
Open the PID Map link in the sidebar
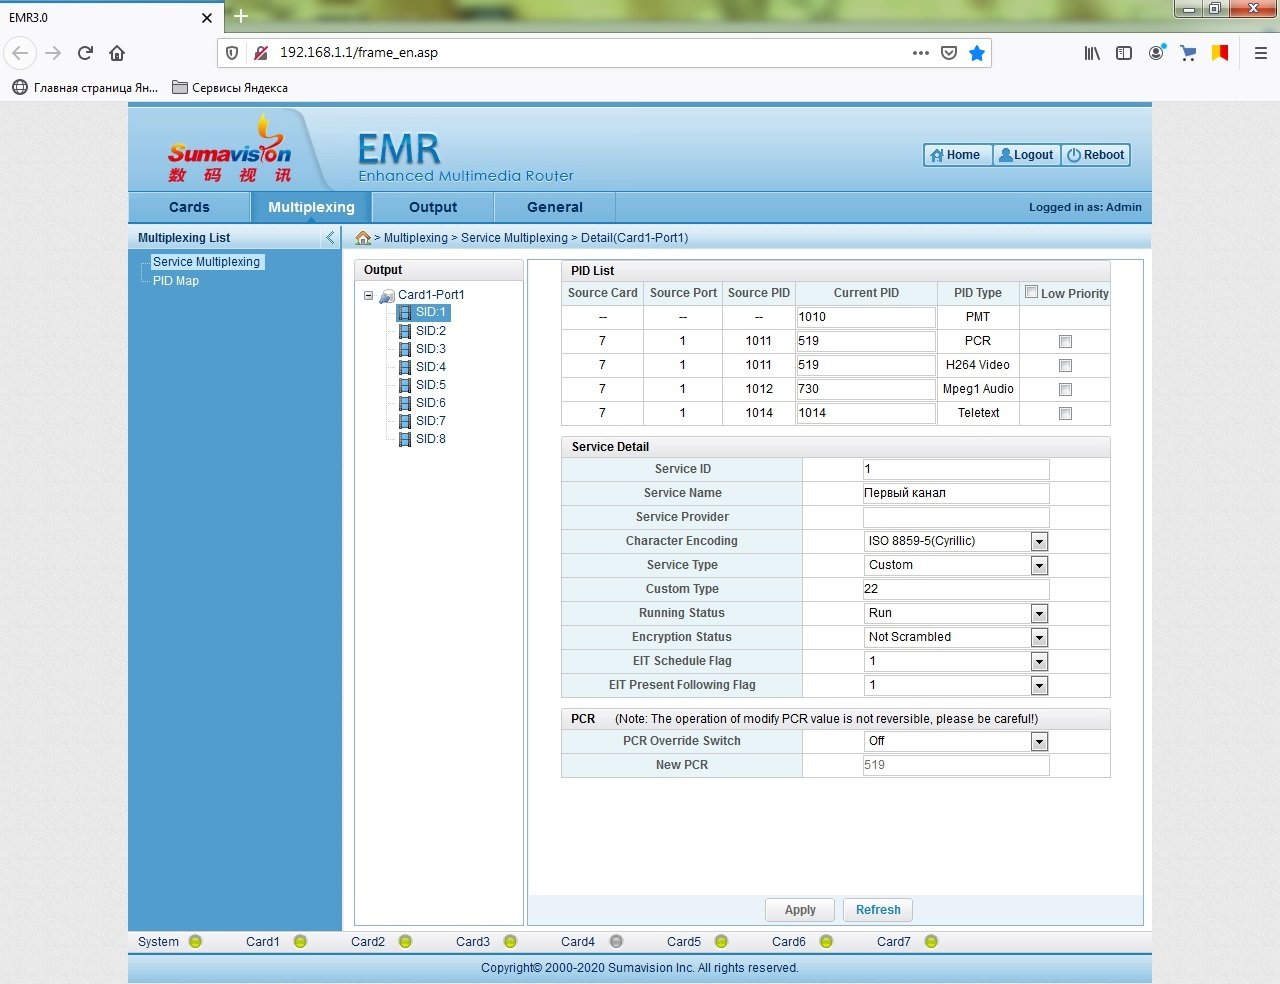click(x=176, y=281)
